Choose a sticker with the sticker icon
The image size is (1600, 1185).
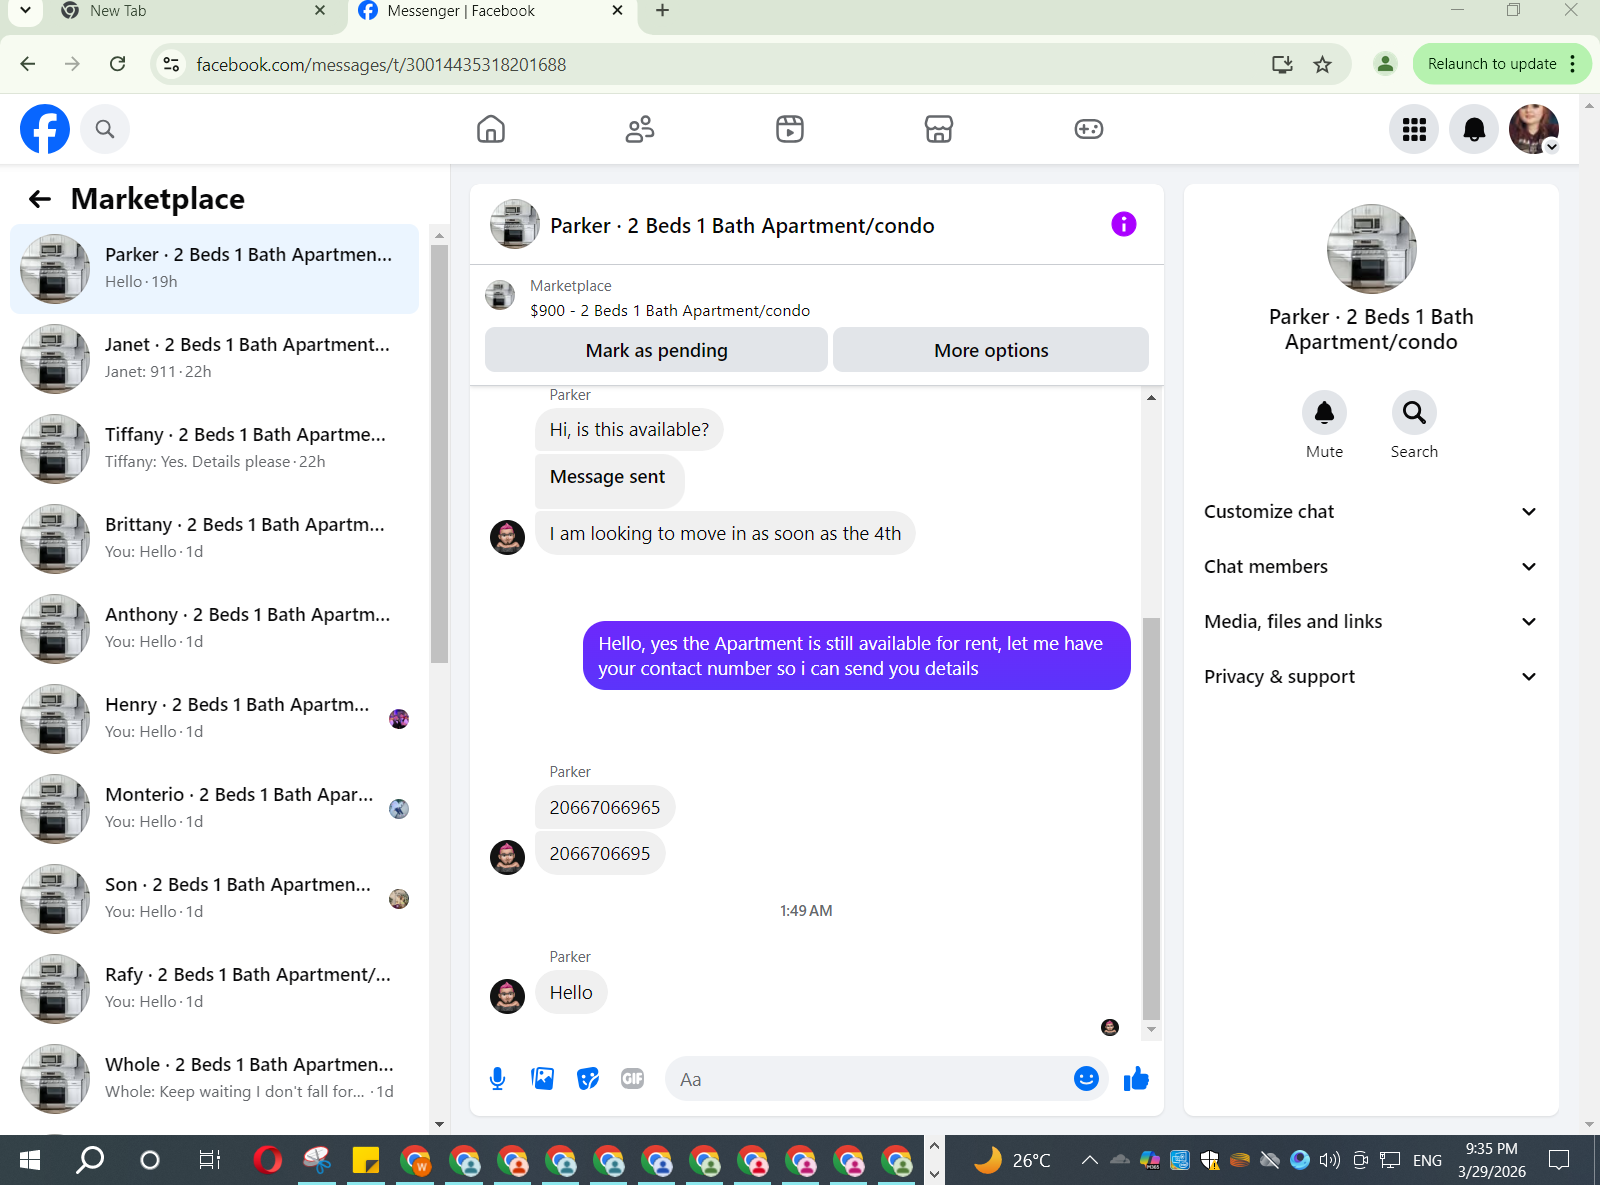[x=588, y=1079]
